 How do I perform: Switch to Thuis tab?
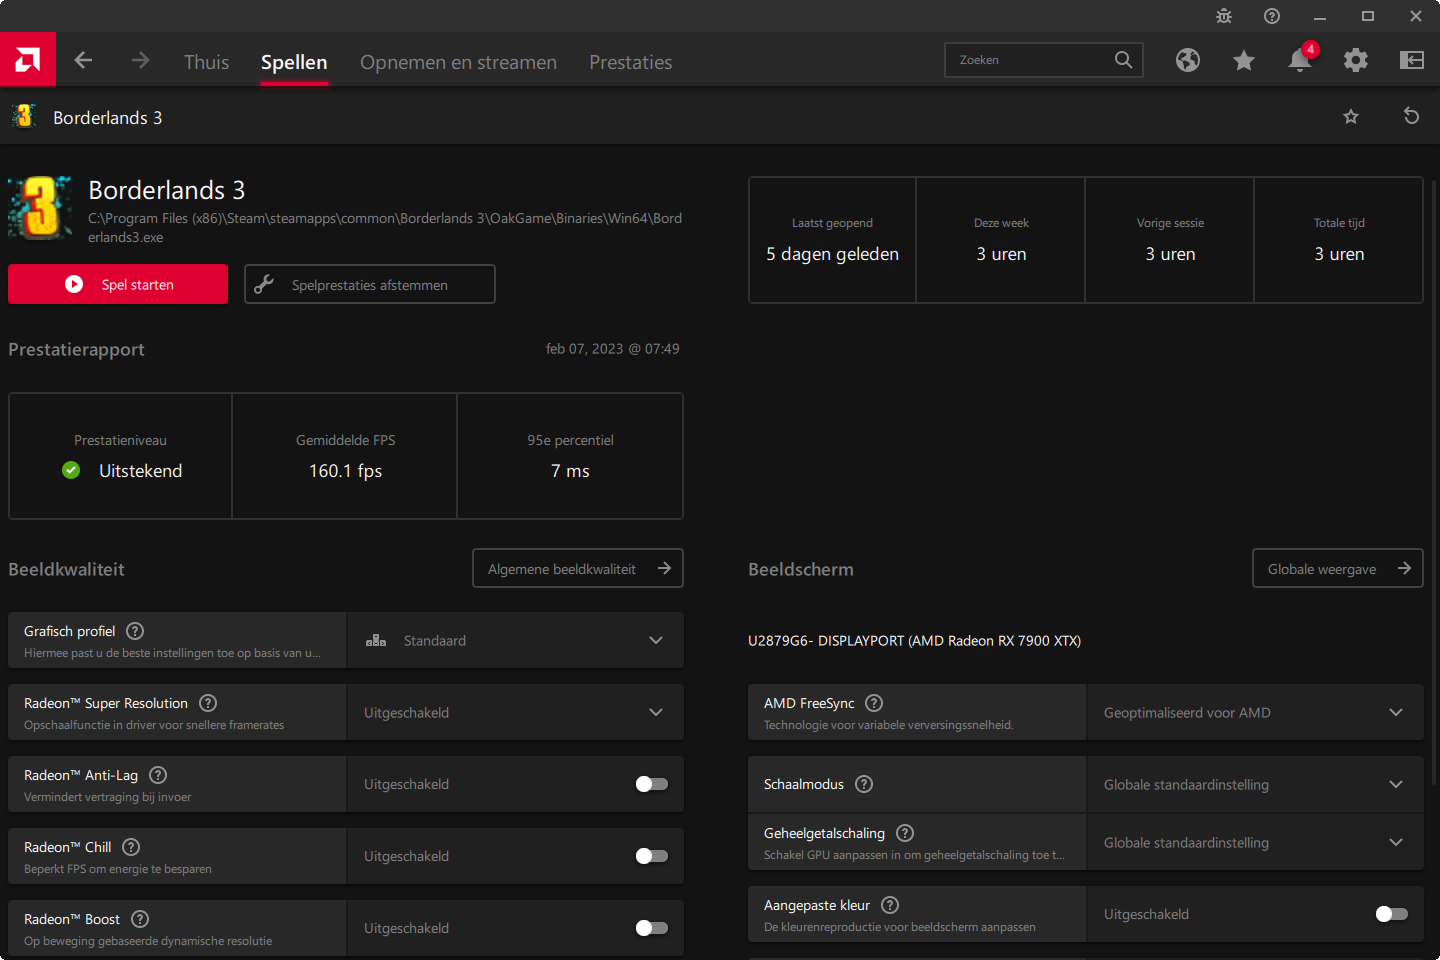(206, 62)
